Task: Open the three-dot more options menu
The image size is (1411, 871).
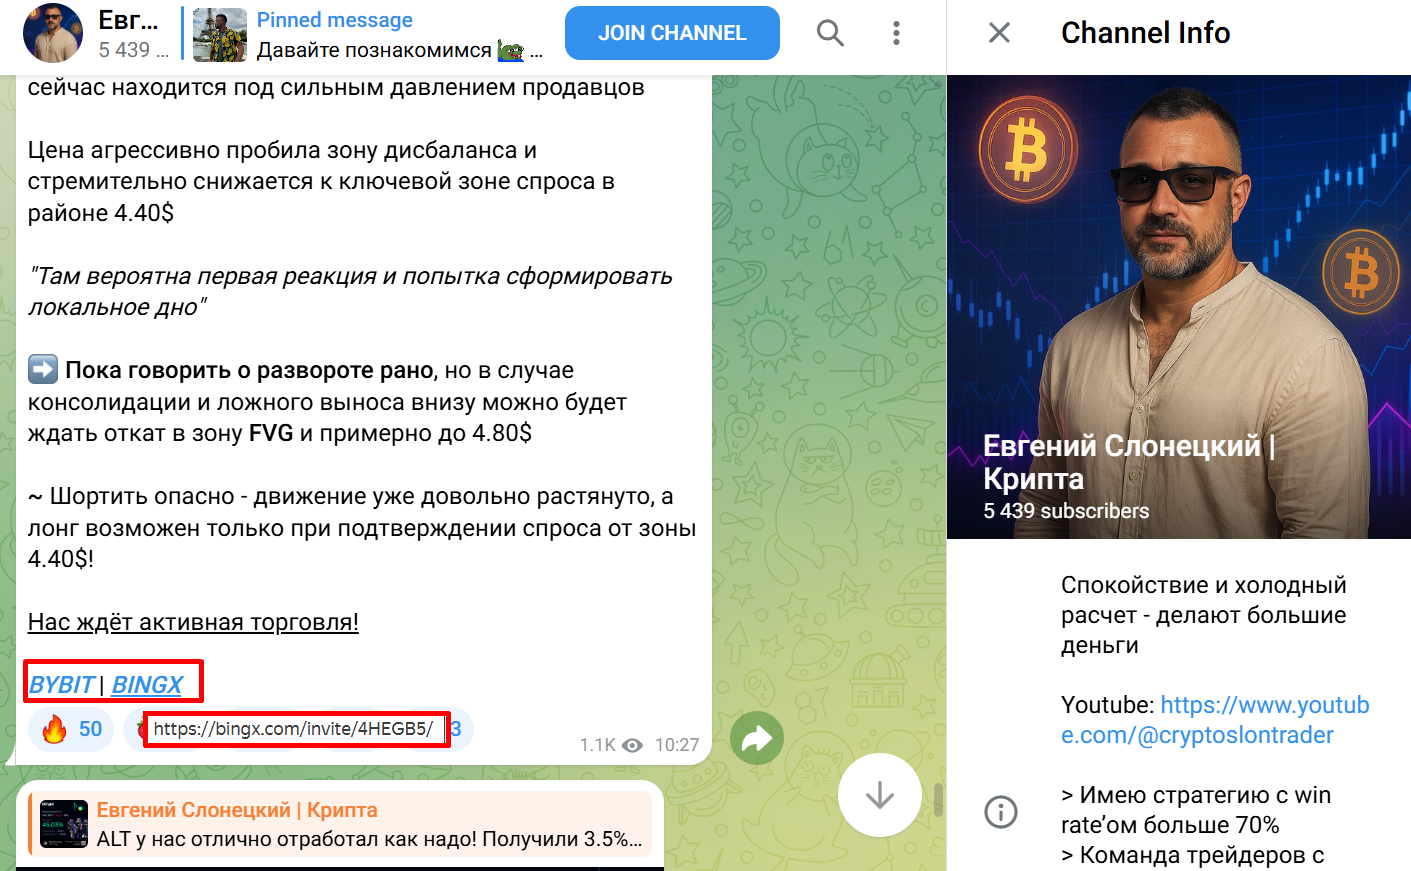Action: coord(896,33)
